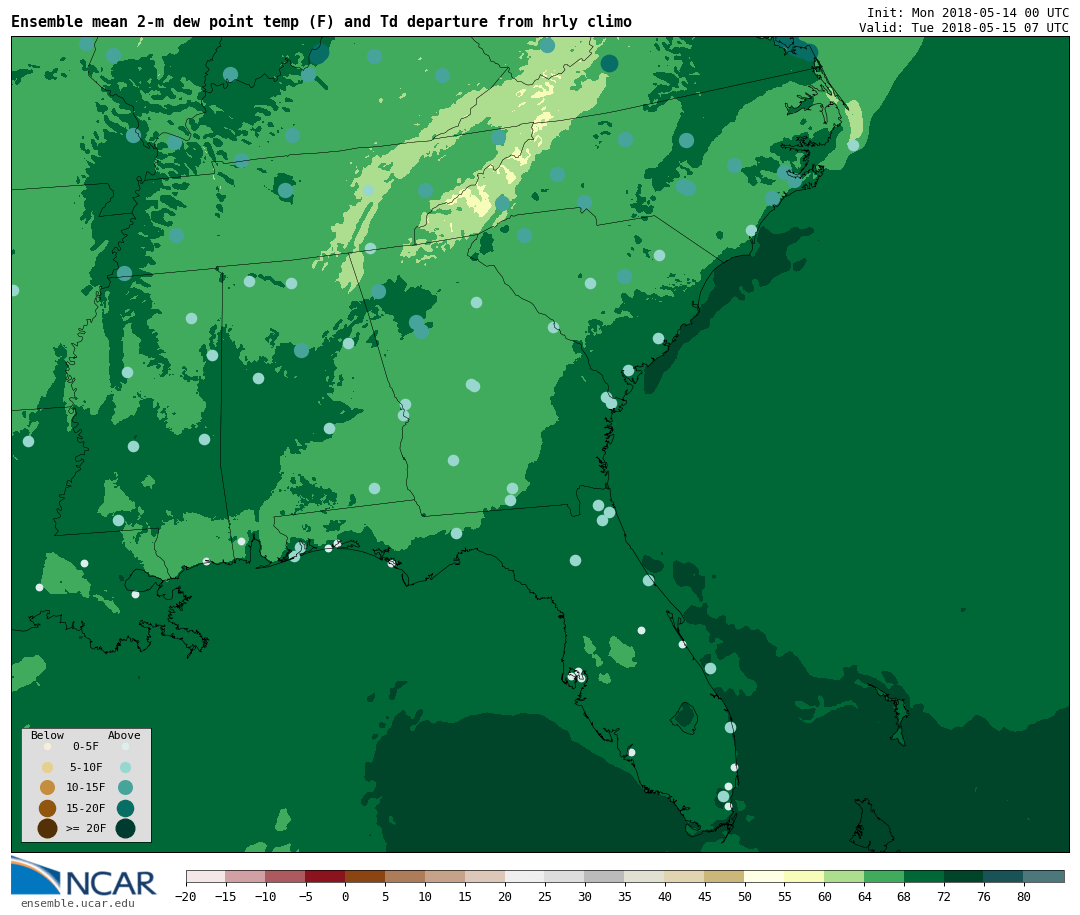1080x915 pixels.
Task: Click the Below >= 20F dark brown legend circle
Action: [x=48, y=828]
